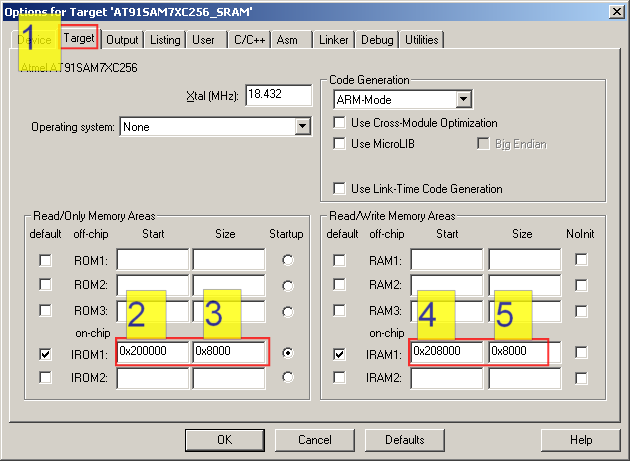This screenshot has width=630, height=461.
Task: Enable NoInit for RAM1
Action: coord(581,259)
